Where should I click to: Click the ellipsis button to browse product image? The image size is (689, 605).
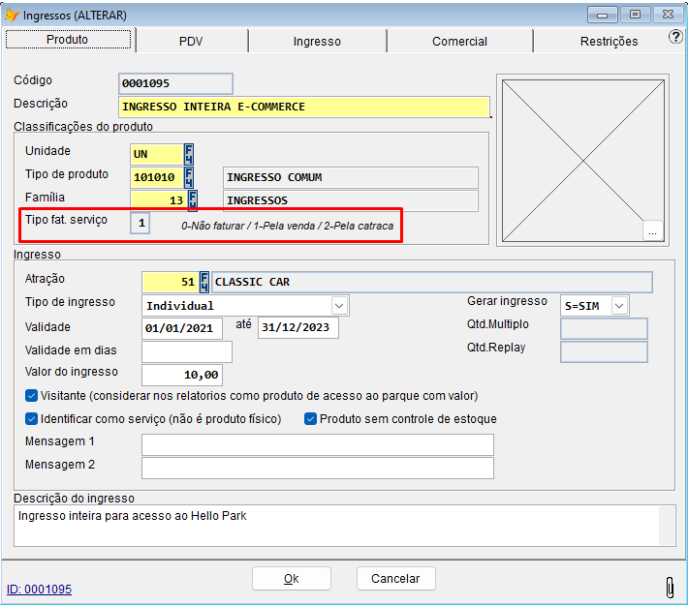click(652, 231)
